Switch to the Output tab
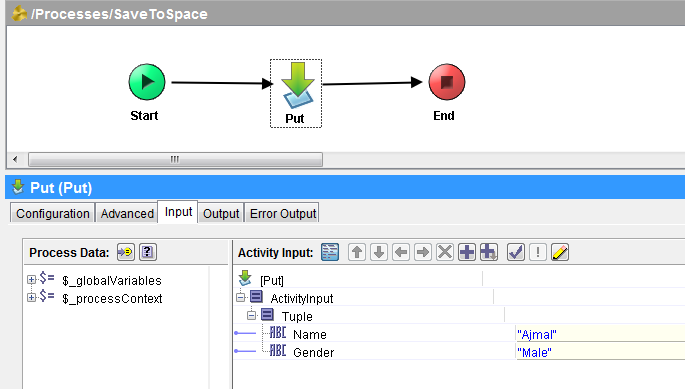Viewport: 685px width, 389px height. pyautogui.click(x=221, y=213)
